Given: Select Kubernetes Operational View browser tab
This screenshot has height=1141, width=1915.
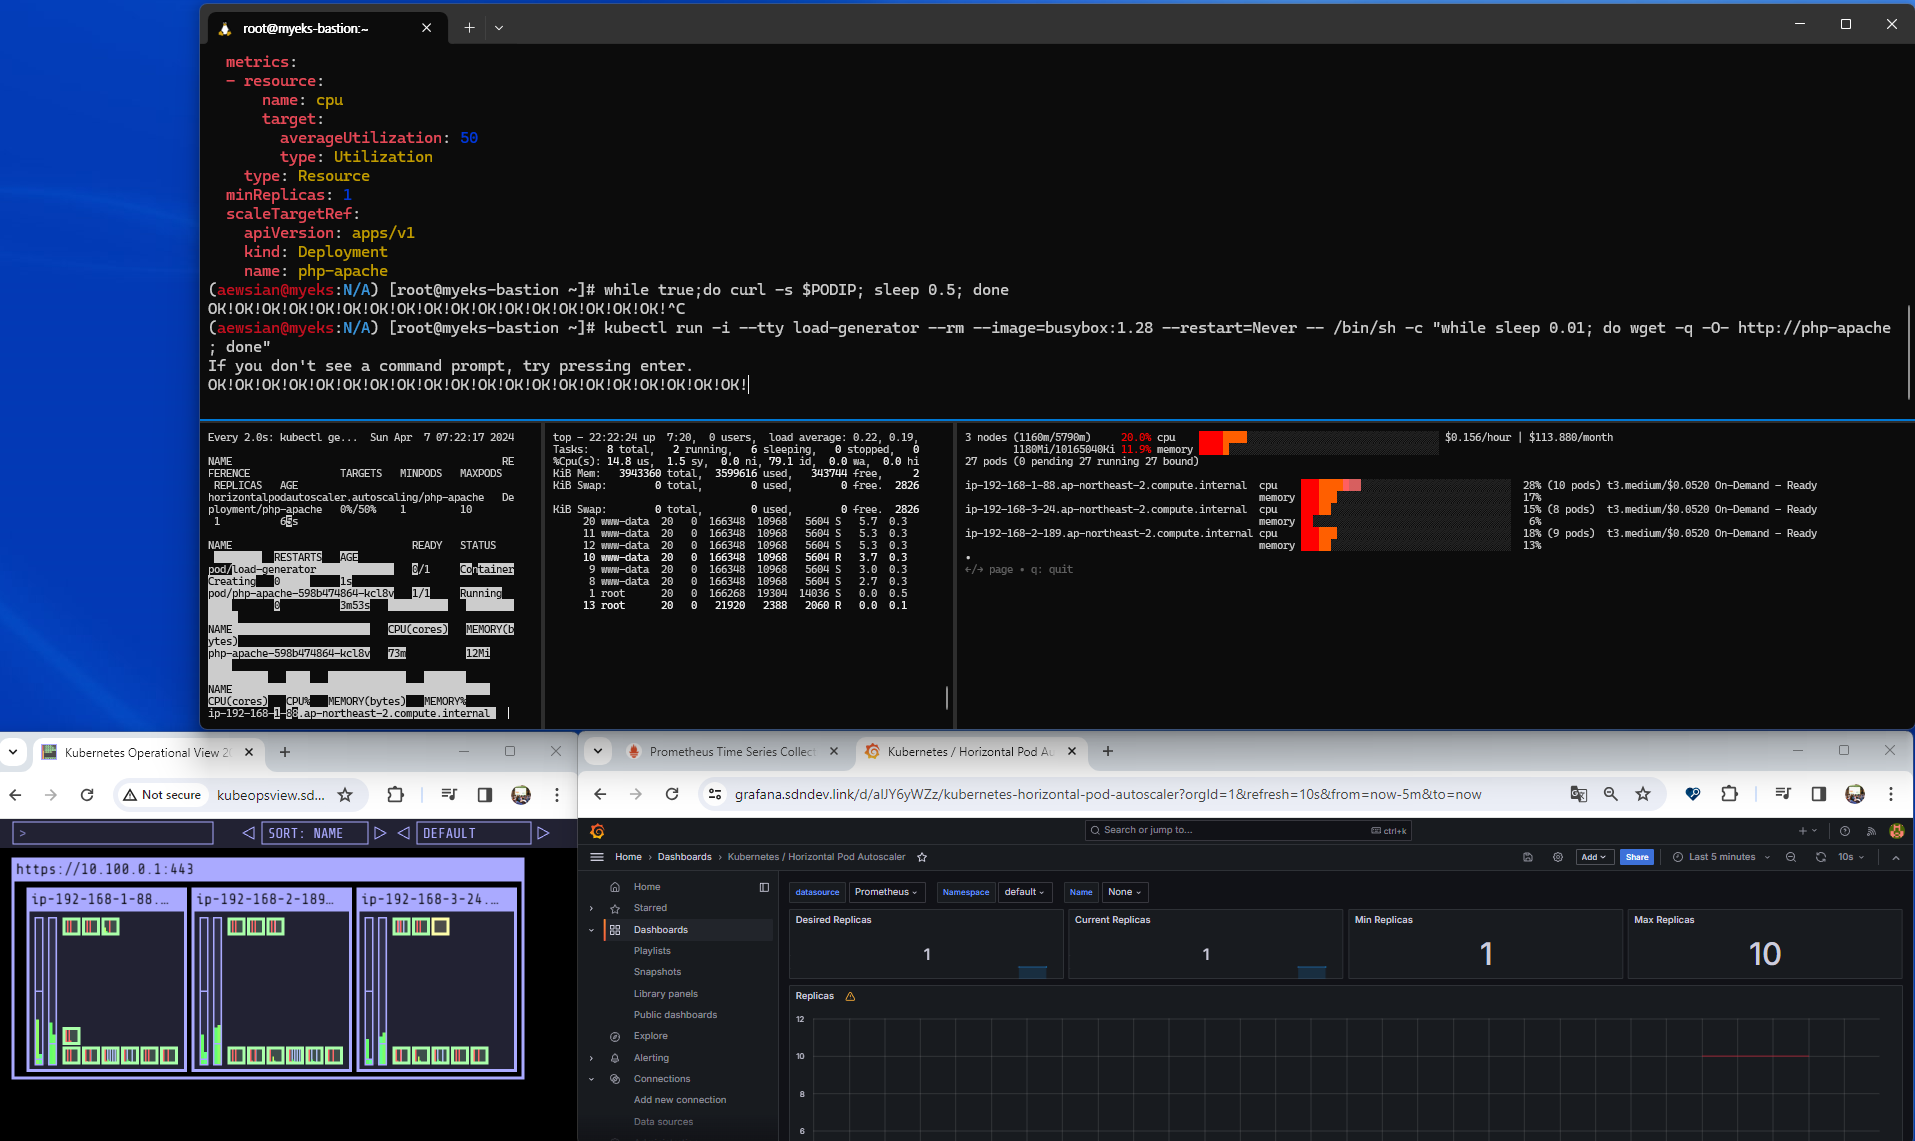Looking at the screenshot, I should pyautogui.click(x=147, y=752).
